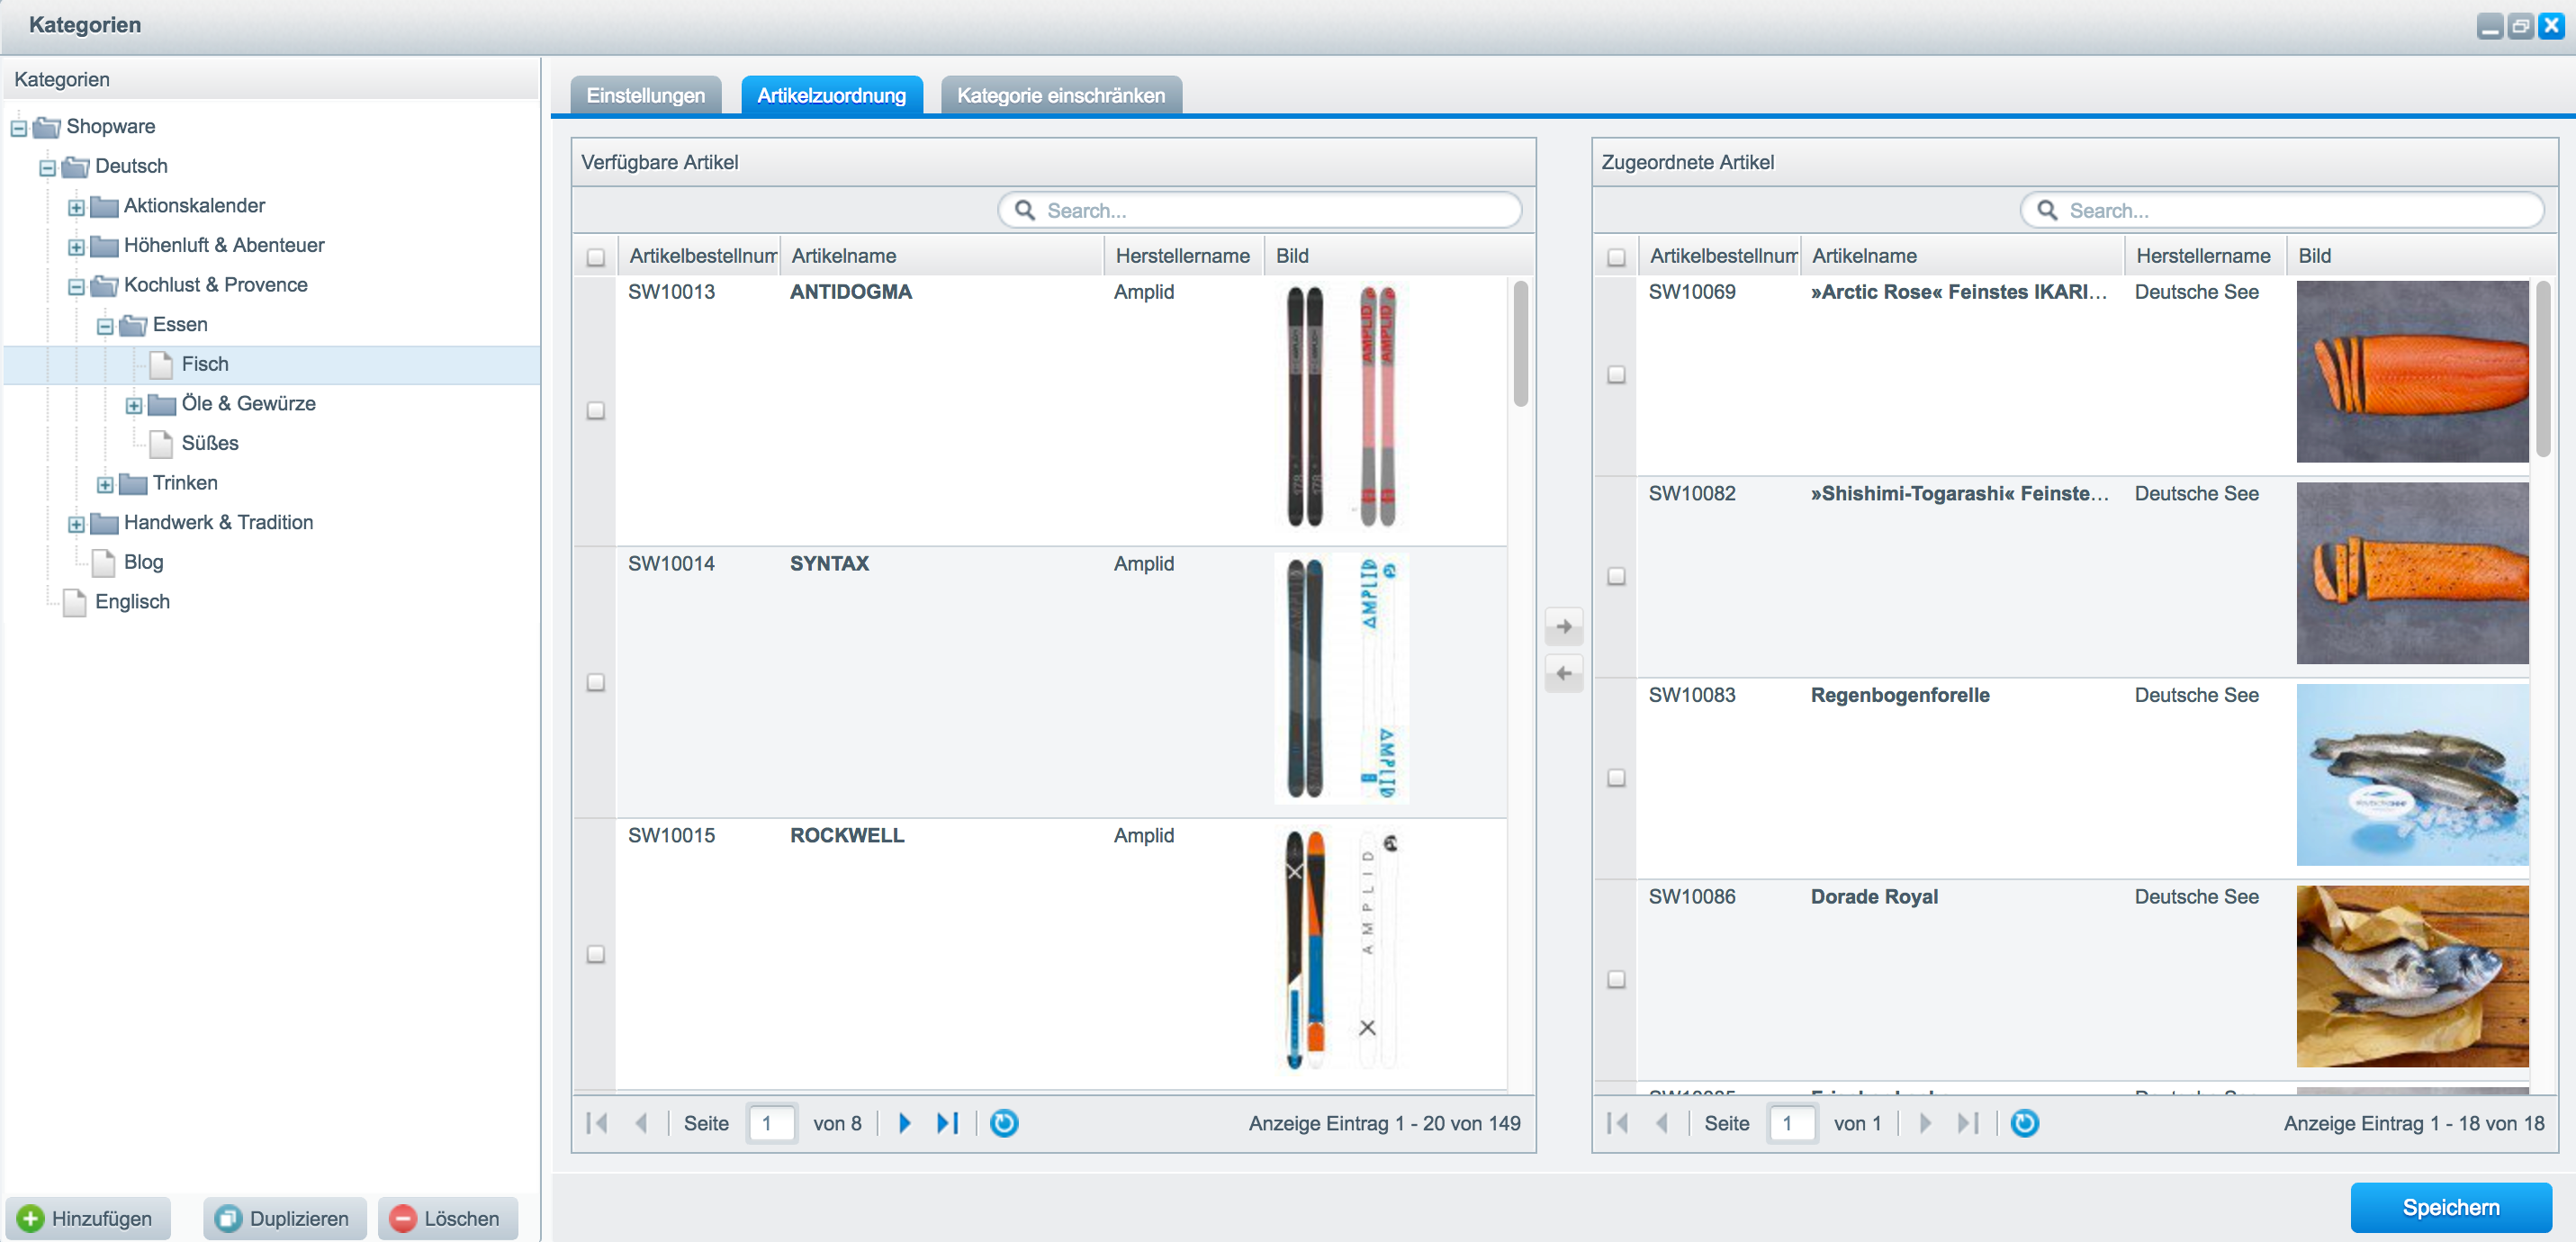Screen dimensions: 2576x1242
Task: Jump to last page in Zugeordnete Artikel
Action: [1968, 1123]
